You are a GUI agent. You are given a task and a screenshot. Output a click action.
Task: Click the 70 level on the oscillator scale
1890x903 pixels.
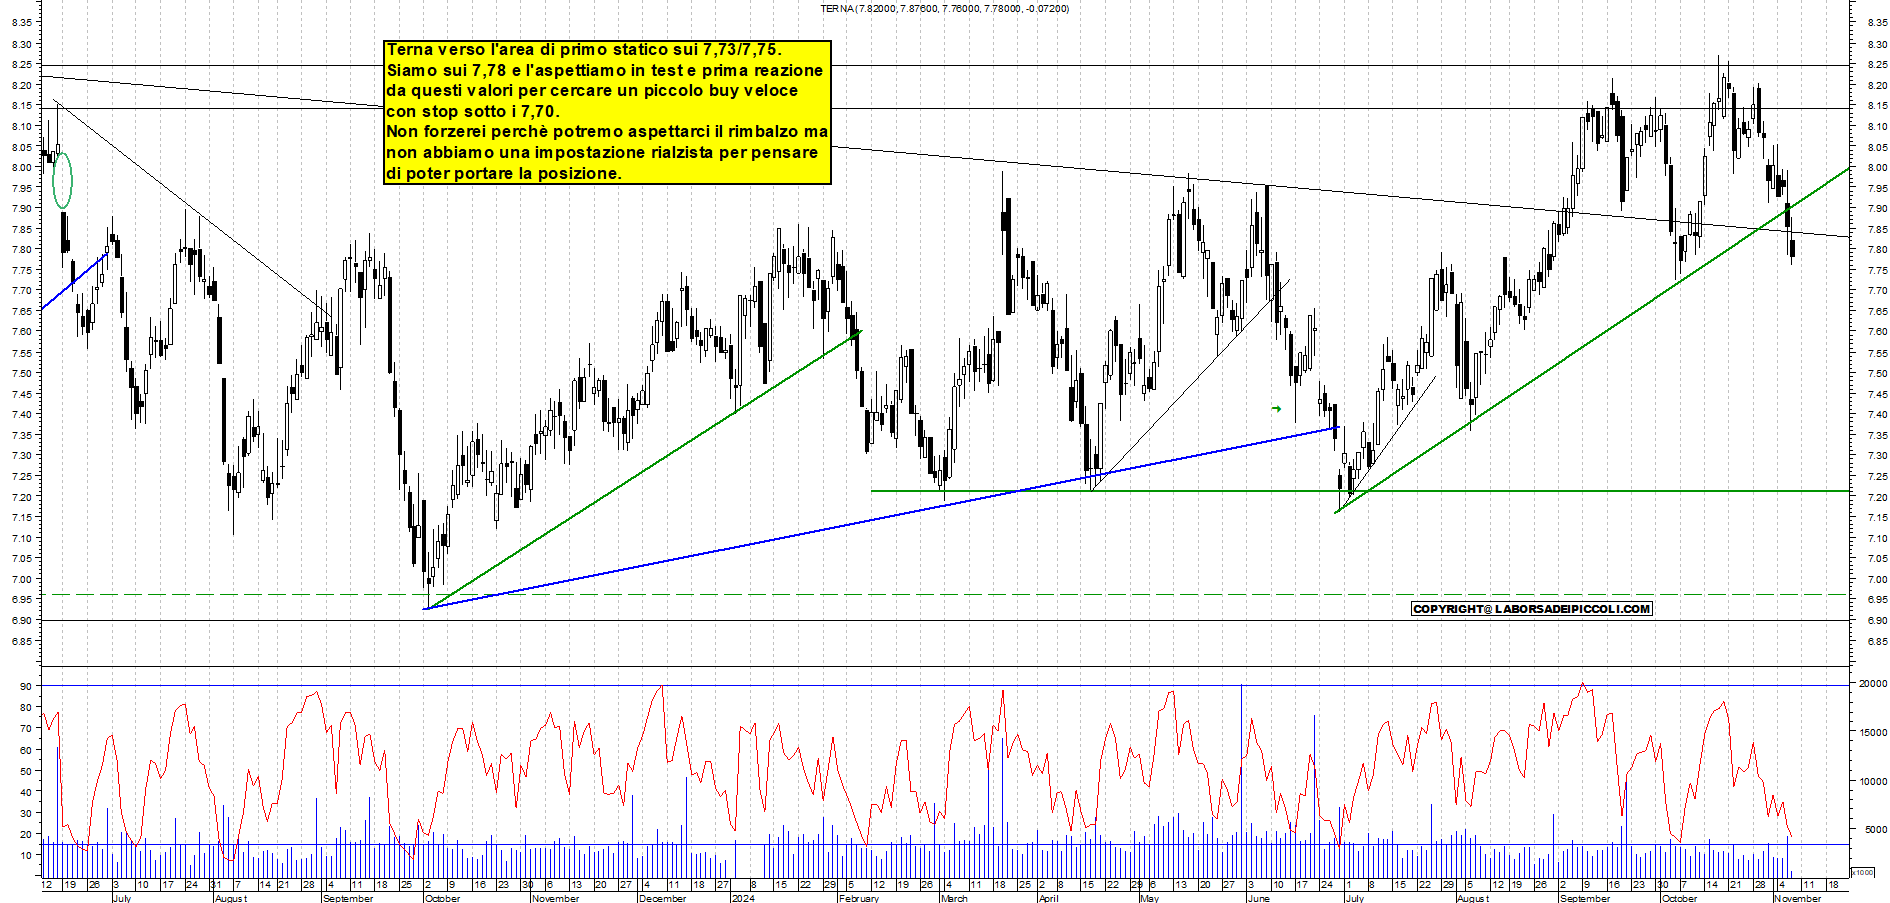coord(25,728)
